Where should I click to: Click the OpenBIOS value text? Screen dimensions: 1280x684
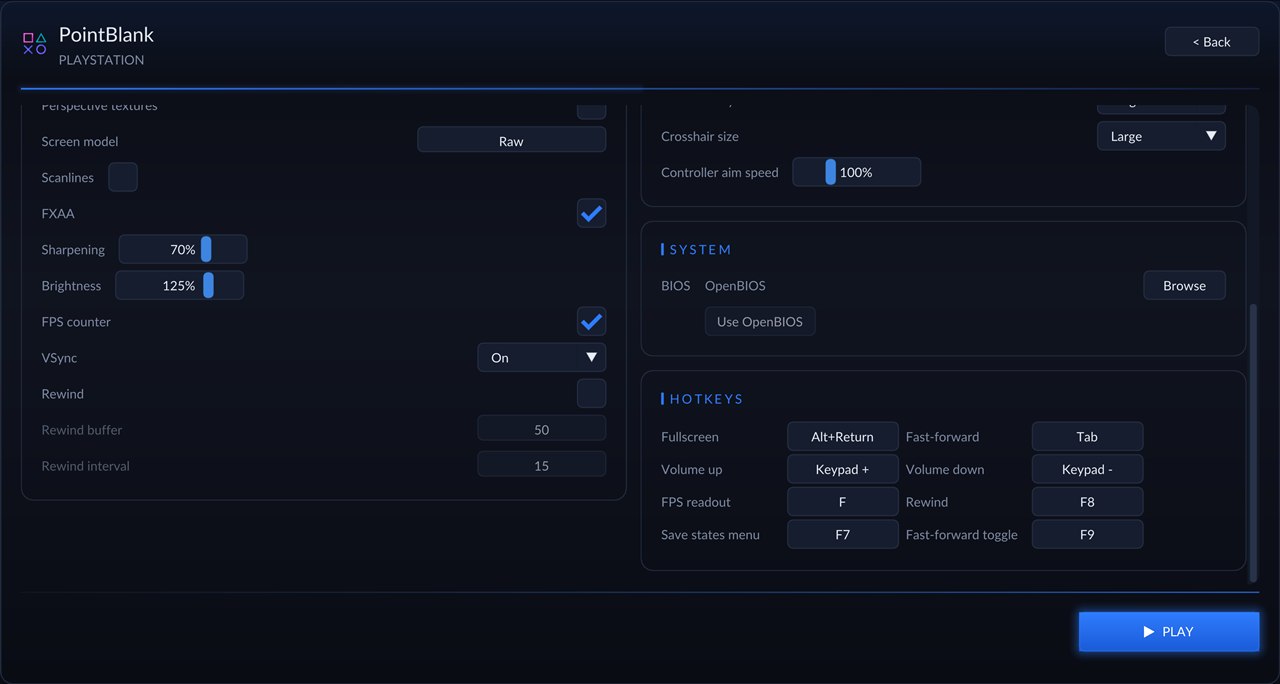[735, 285]
